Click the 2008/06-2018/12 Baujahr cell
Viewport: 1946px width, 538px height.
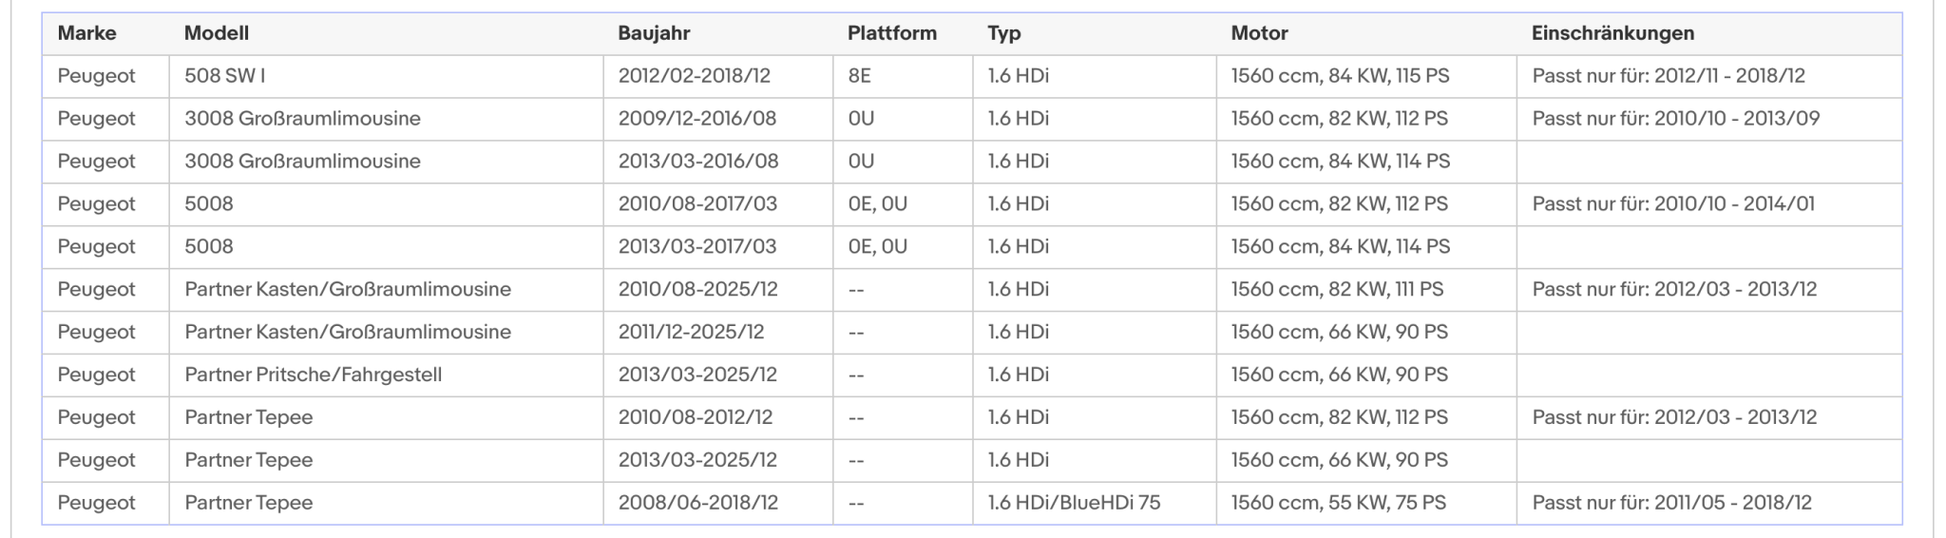(698, 503)
